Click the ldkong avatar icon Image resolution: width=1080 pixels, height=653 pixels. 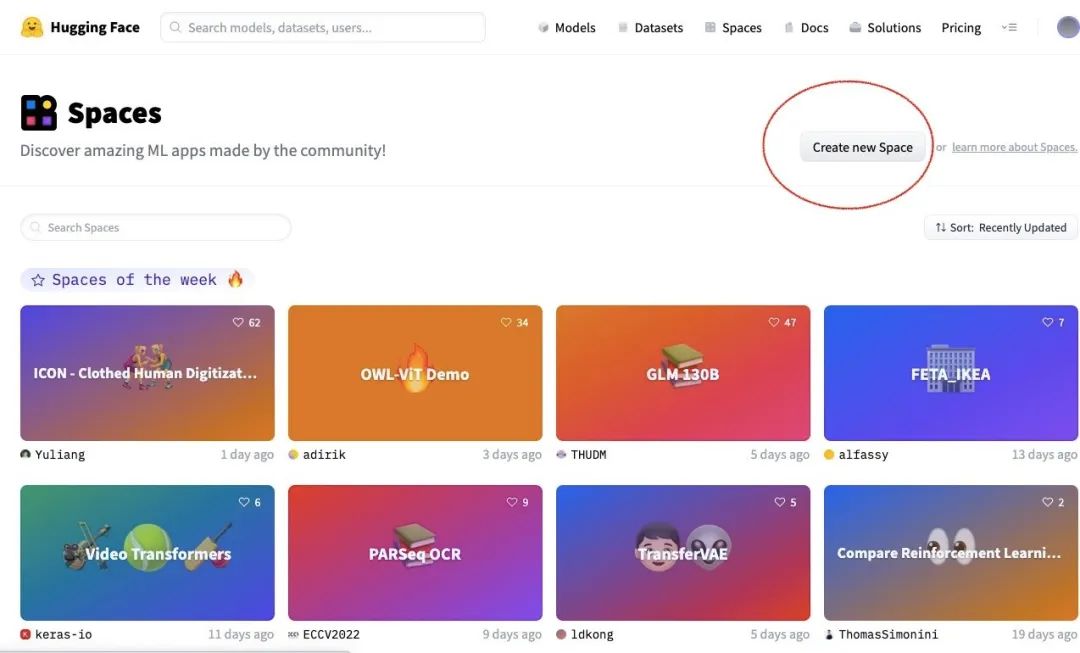[561, 634]
